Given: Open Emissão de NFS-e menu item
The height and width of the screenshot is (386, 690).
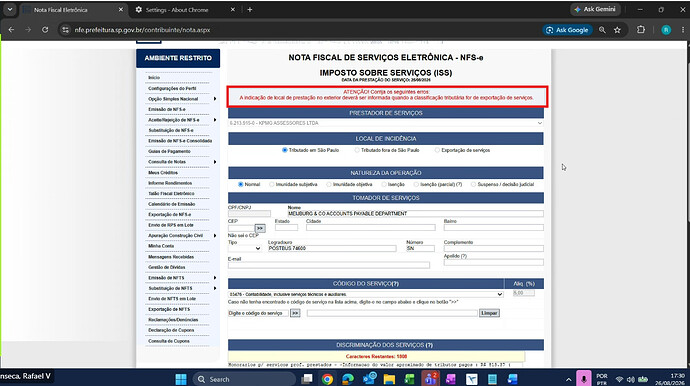Looking at the screenshot, I should (167, 109).
